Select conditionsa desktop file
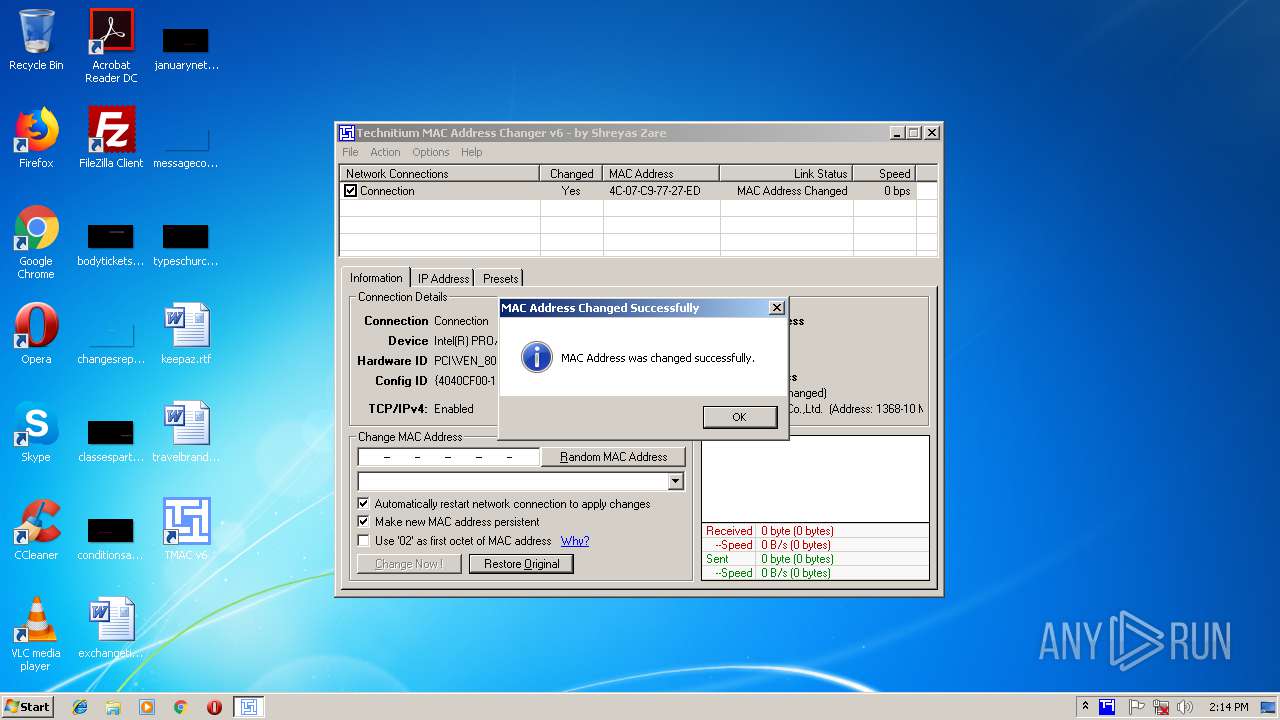The image size is (1280, 720). click(x=111, y=539)
